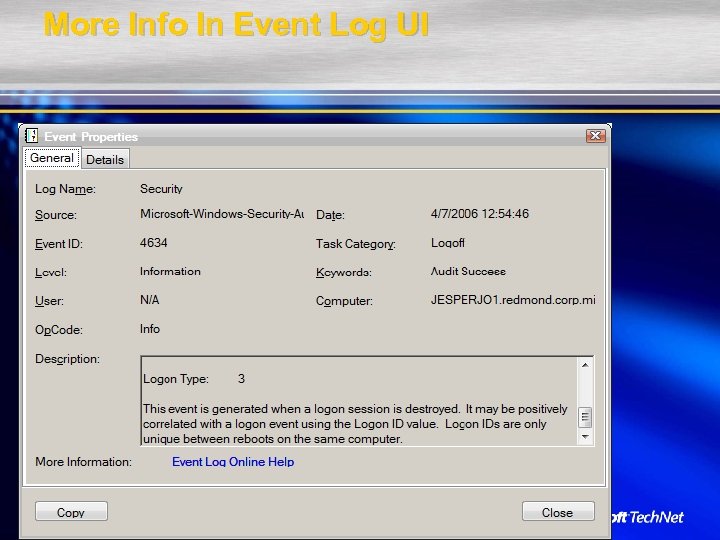Click the 'Logon Type: 3' line in description

tap(194, 379)
